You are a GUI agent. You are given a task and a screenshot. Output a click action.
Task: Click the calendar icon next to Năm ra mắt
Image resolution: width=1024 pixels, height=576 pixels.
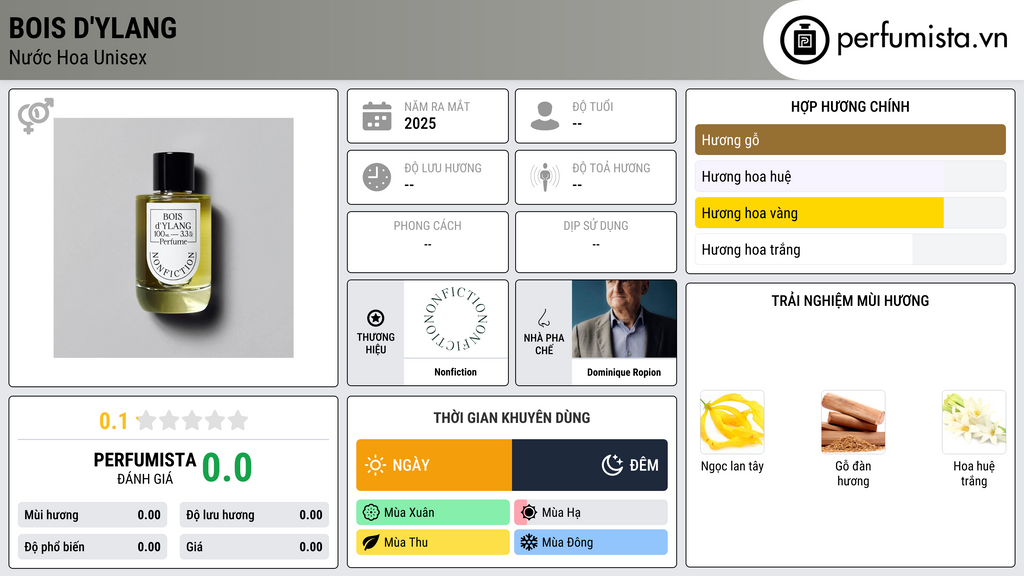coord(377,116)
